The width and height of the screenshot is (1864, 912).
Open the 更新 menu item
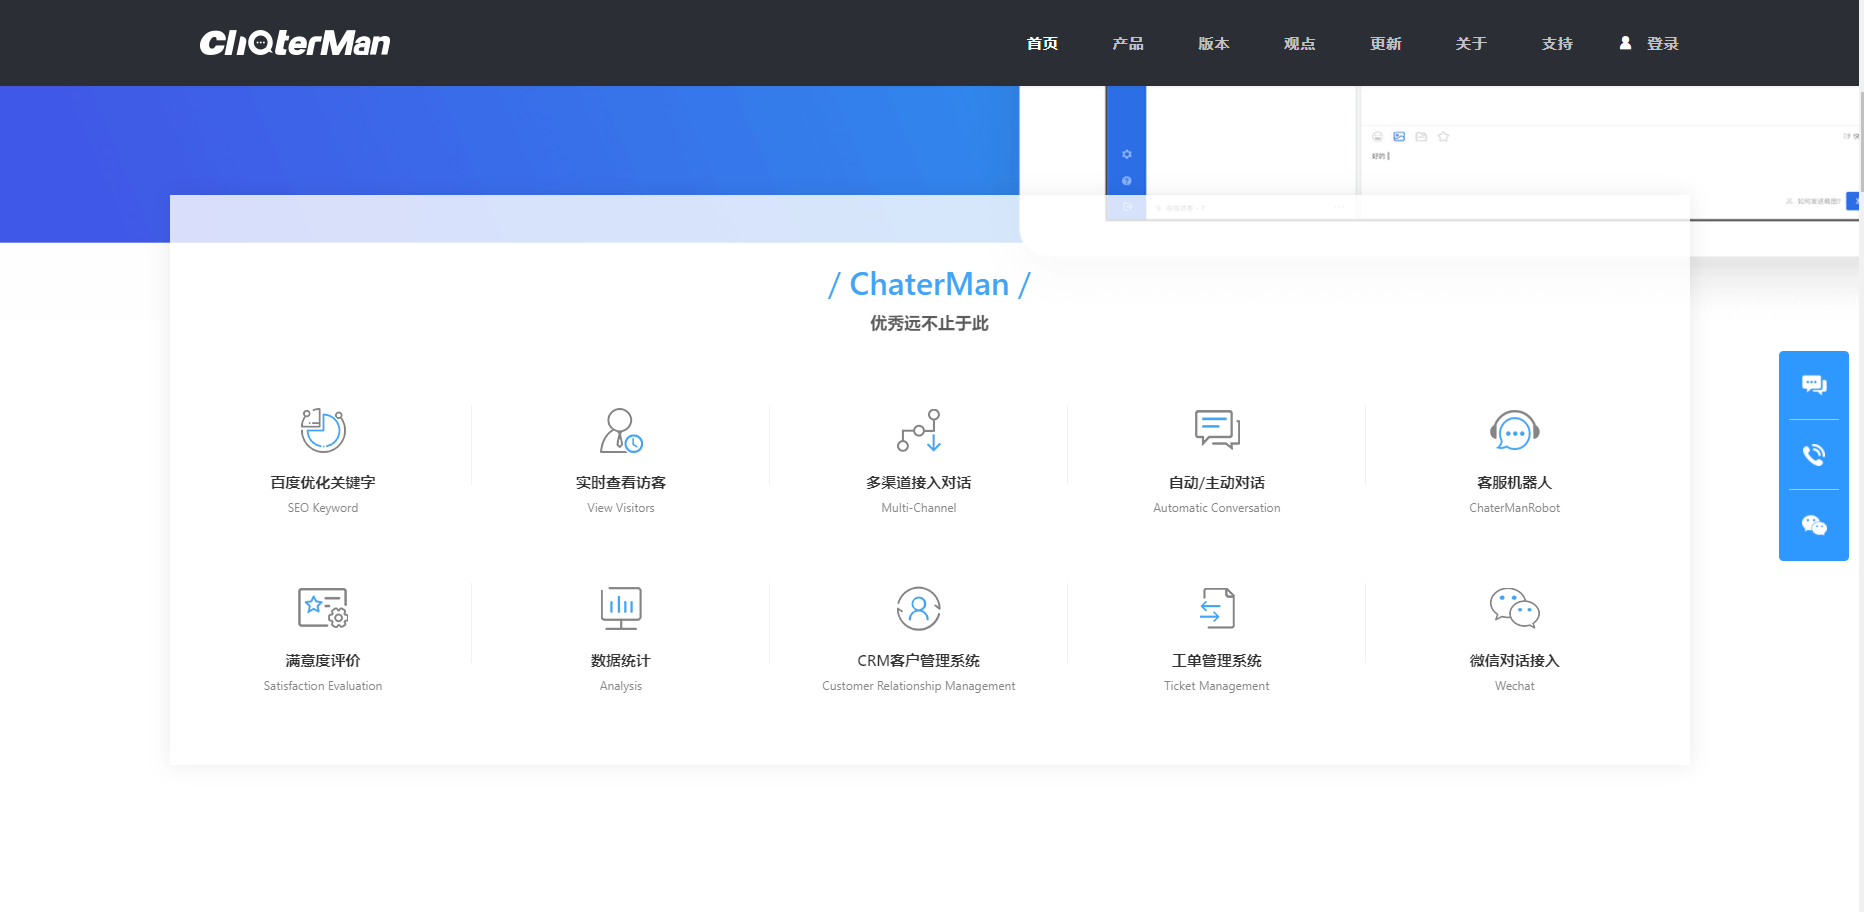coord(1386,43)
